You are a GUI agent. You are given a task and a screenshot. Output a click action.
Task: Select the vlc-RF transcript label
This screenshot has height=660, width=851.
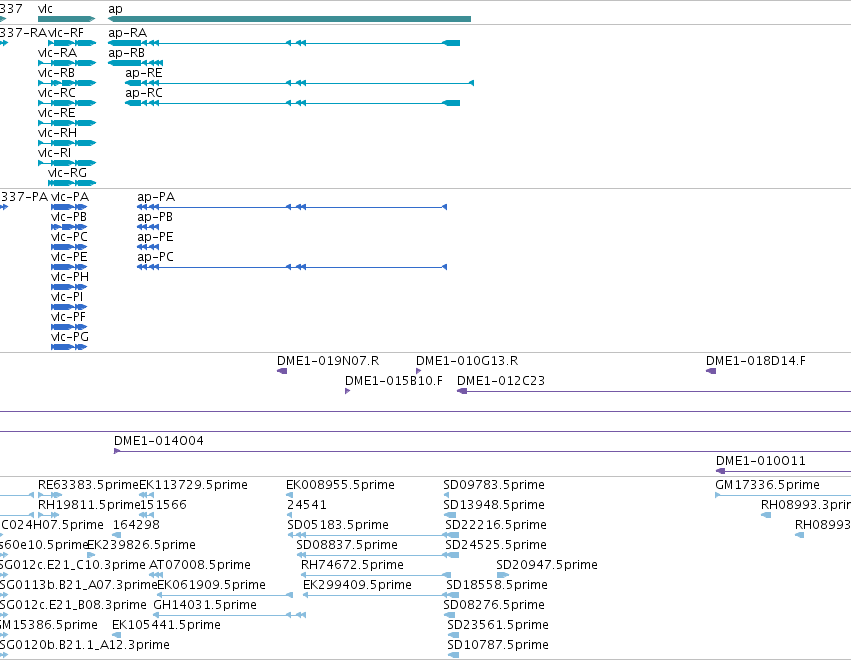point(66,33)
